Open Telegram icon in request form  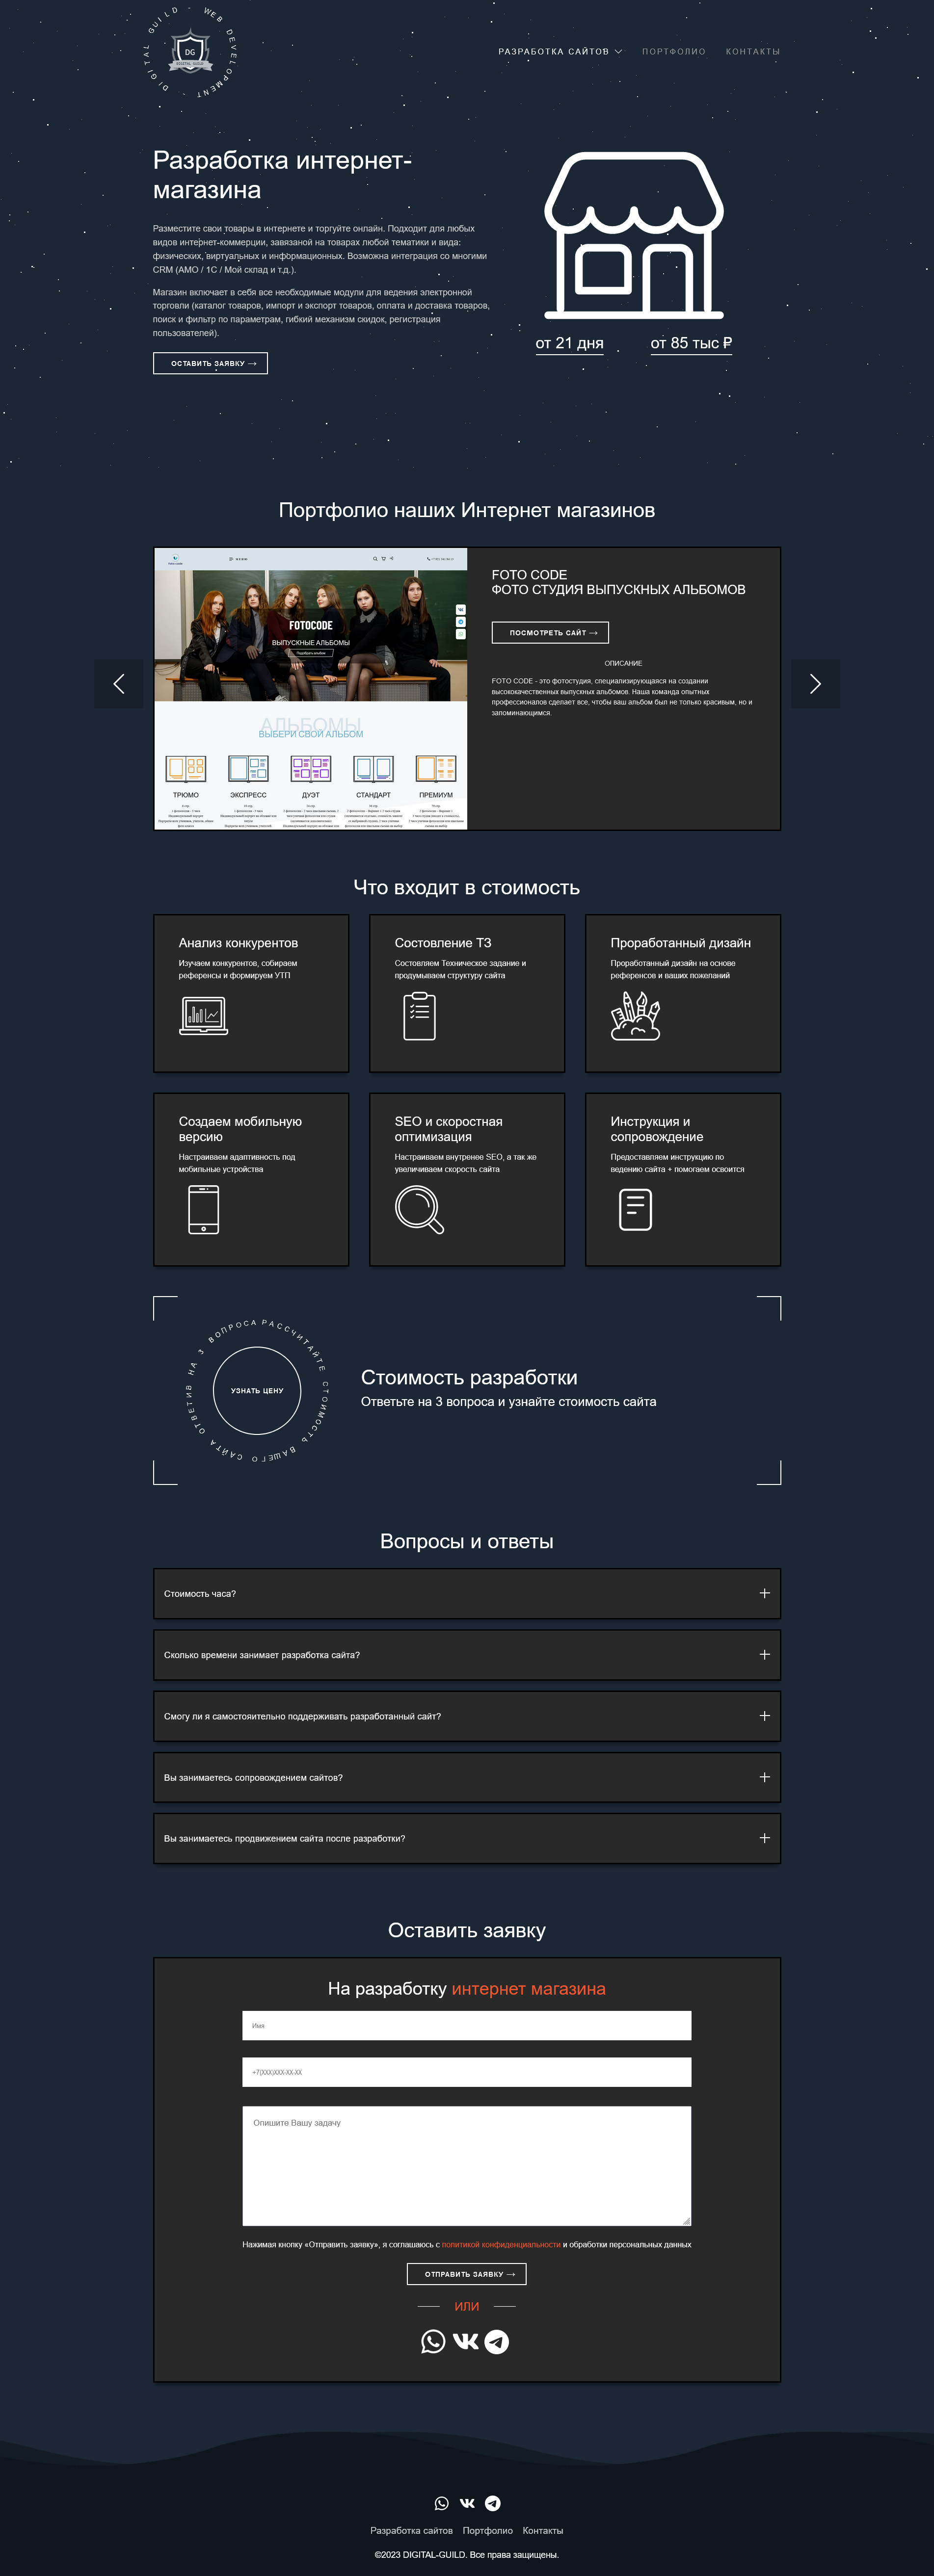[497, 2341]
